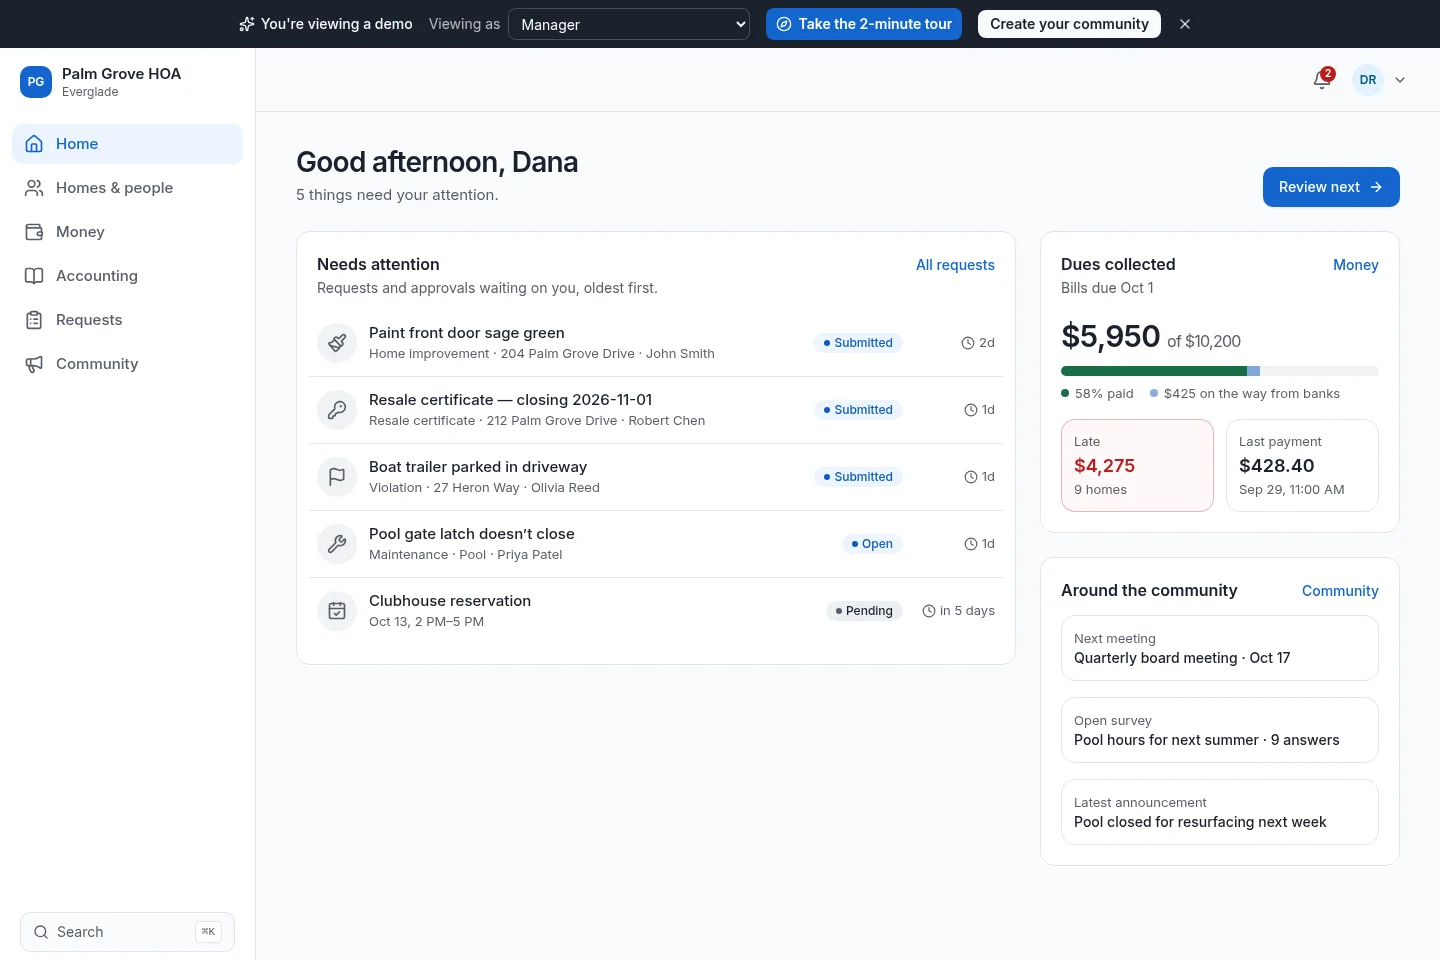Click the notification count badge 2

1328,73
